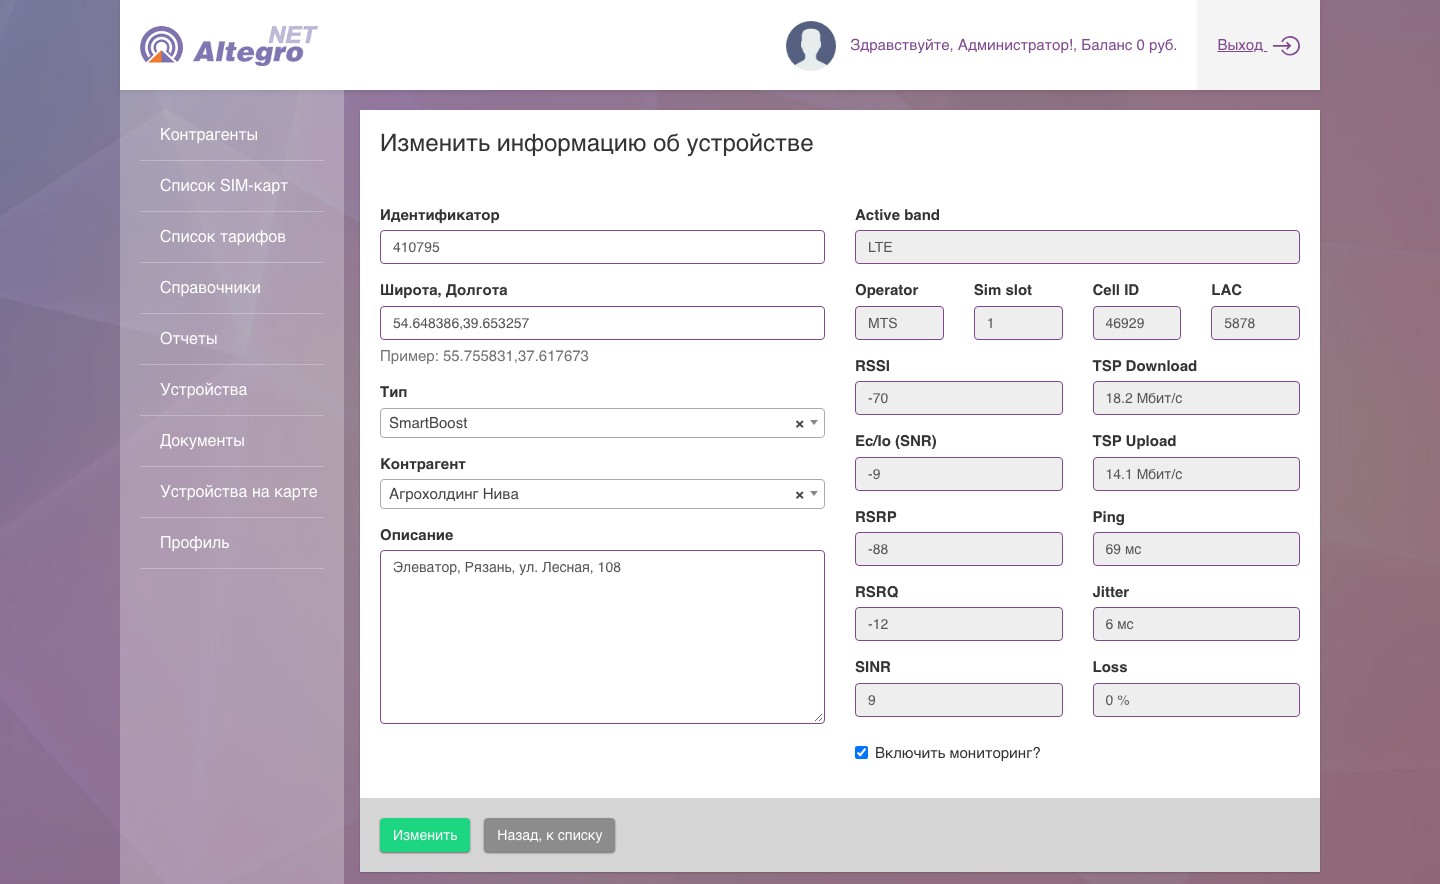The image size is (1440, 884).
Task: Select the Operator field showing MTS
Action: [x=899, y=323]
